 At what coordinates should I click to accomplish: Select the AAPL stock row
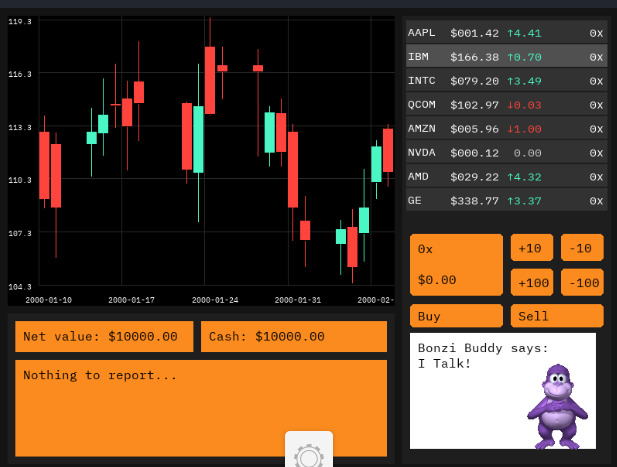(506, 33)
